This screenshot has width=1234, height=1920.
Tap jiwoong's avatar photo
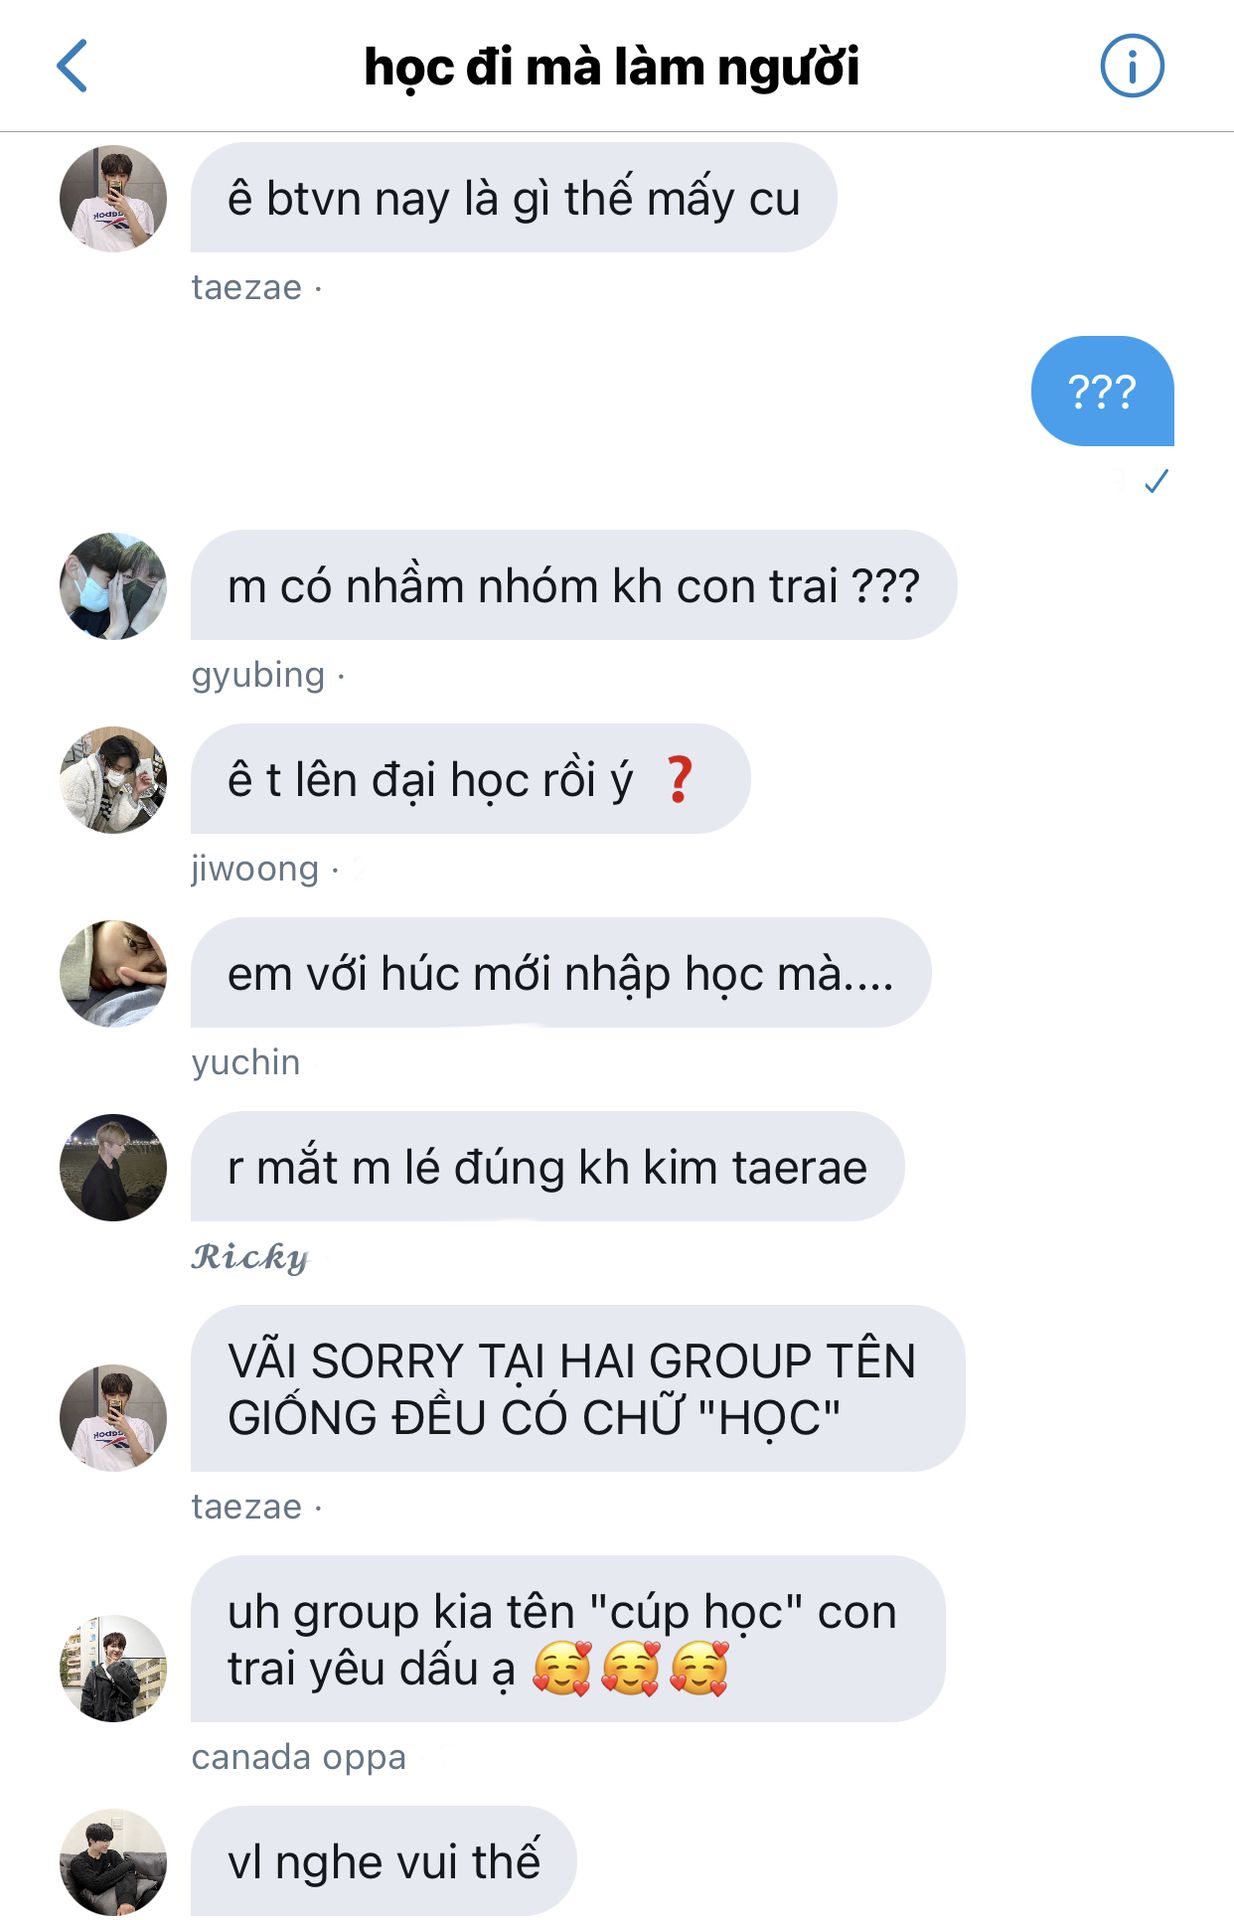coord(113,780)
